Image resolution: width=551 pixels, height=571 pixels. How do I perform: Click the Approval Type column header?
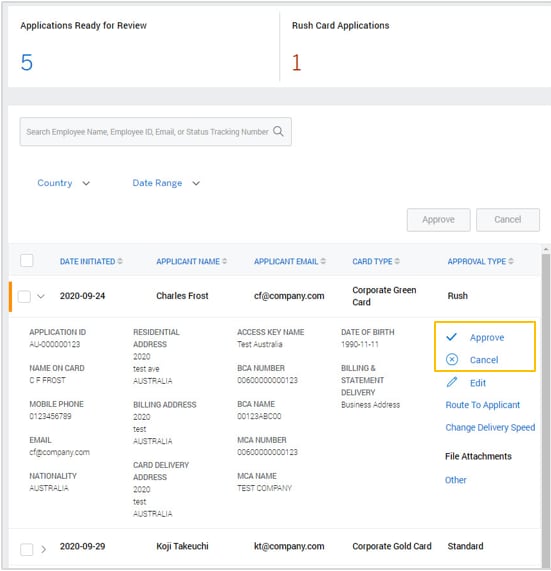pyautogui.click(x=477, y=261)
